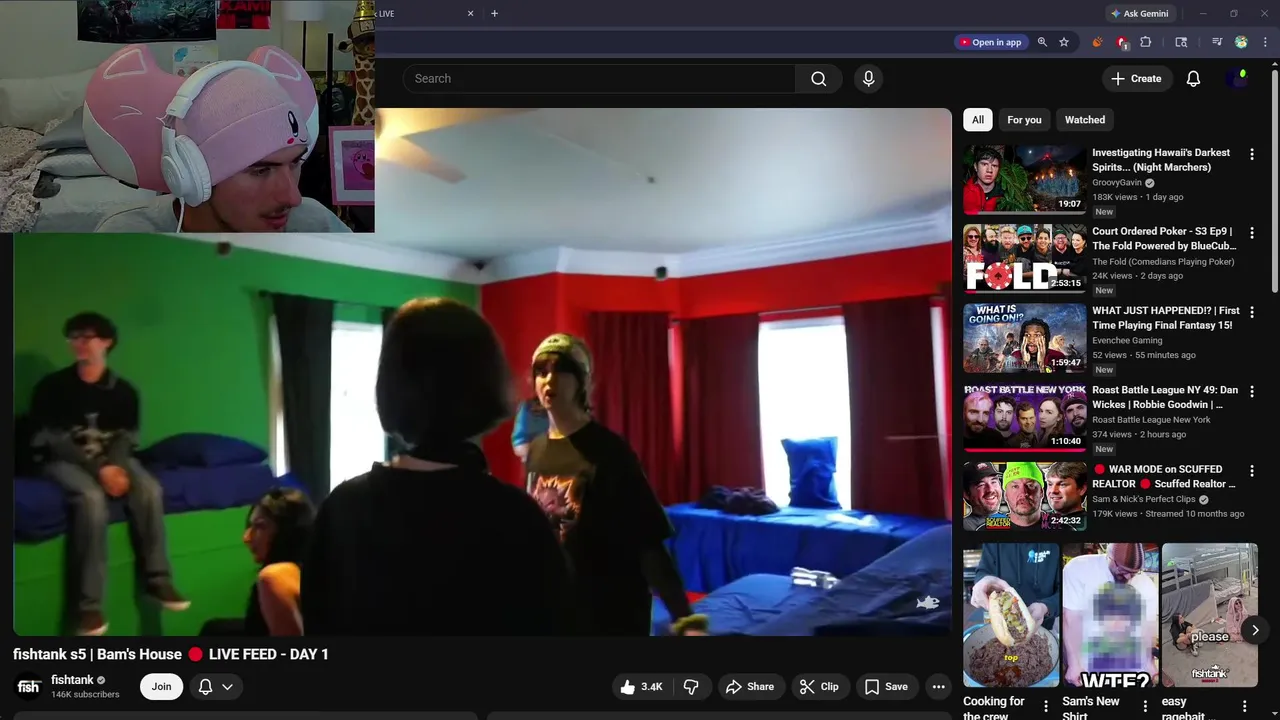Click into the YouTube search field
The height and width of the screenshot is (720, 1280).
[x=599, y=79]
